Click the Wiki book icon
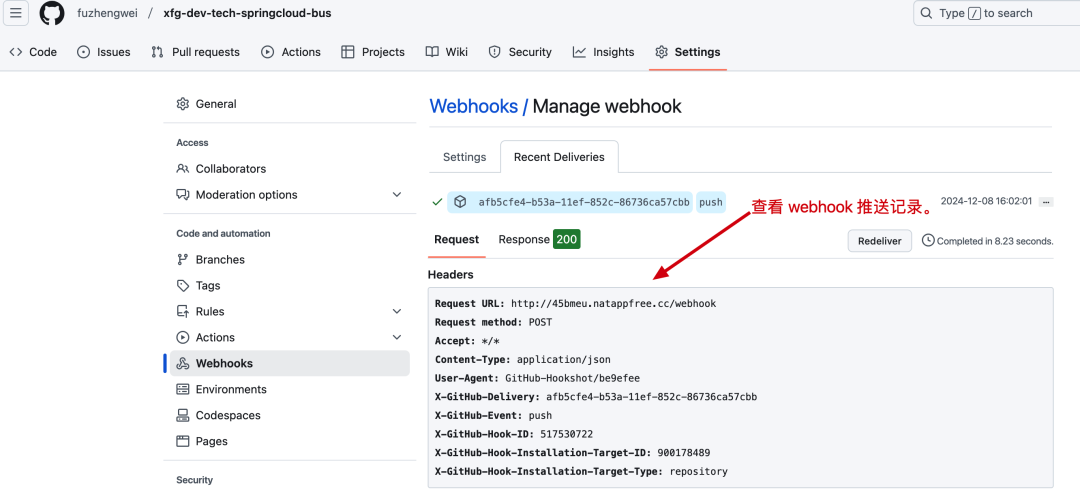 click(432, 52)
